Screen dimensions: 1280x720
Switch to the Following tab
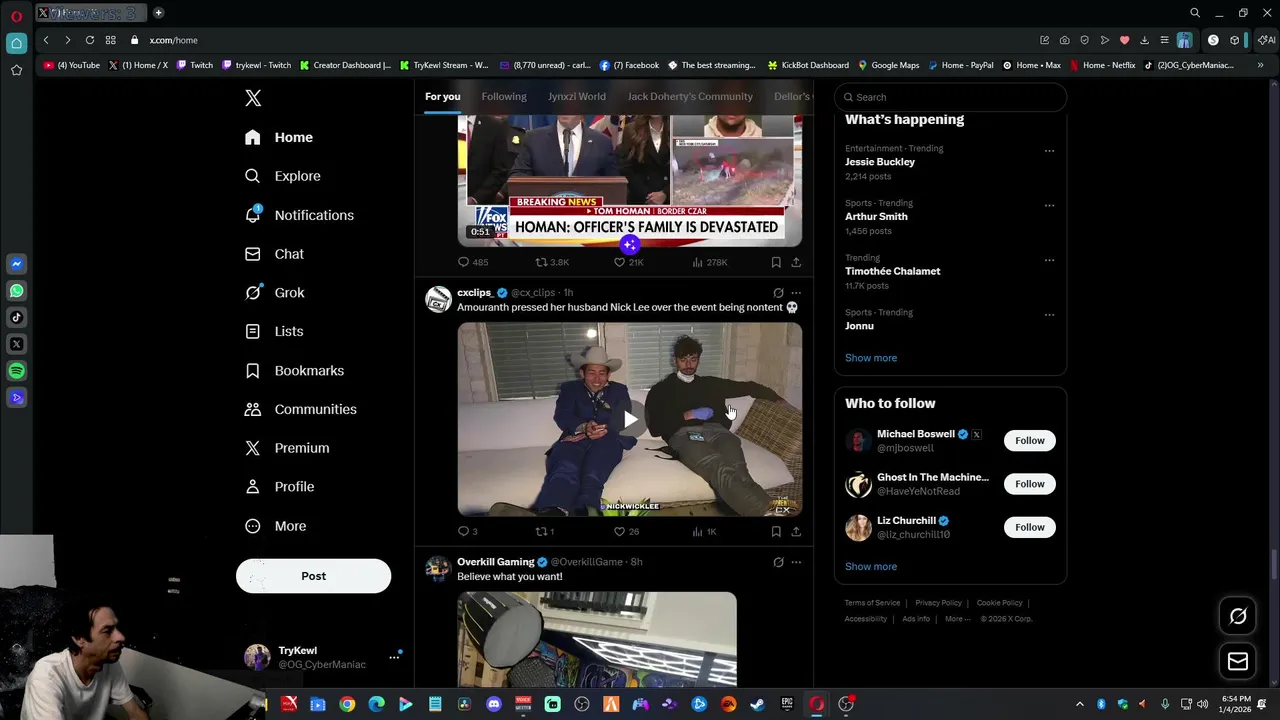click(504, 96)
